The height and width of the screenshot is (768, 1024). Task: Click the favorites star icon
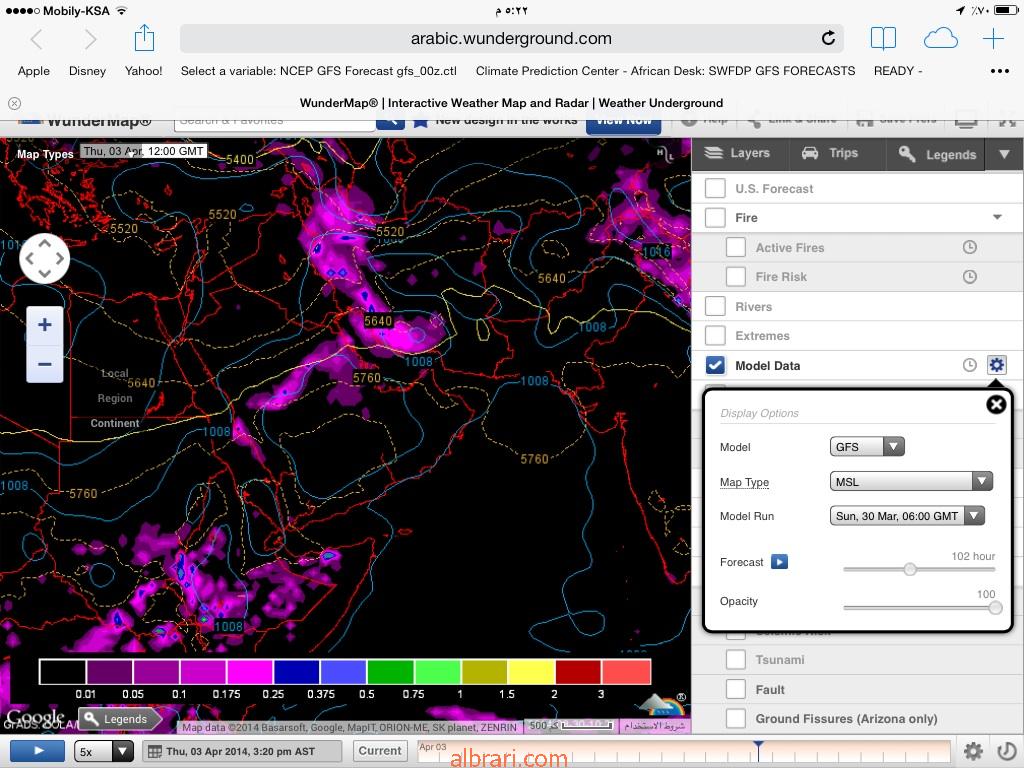(421, 121)
